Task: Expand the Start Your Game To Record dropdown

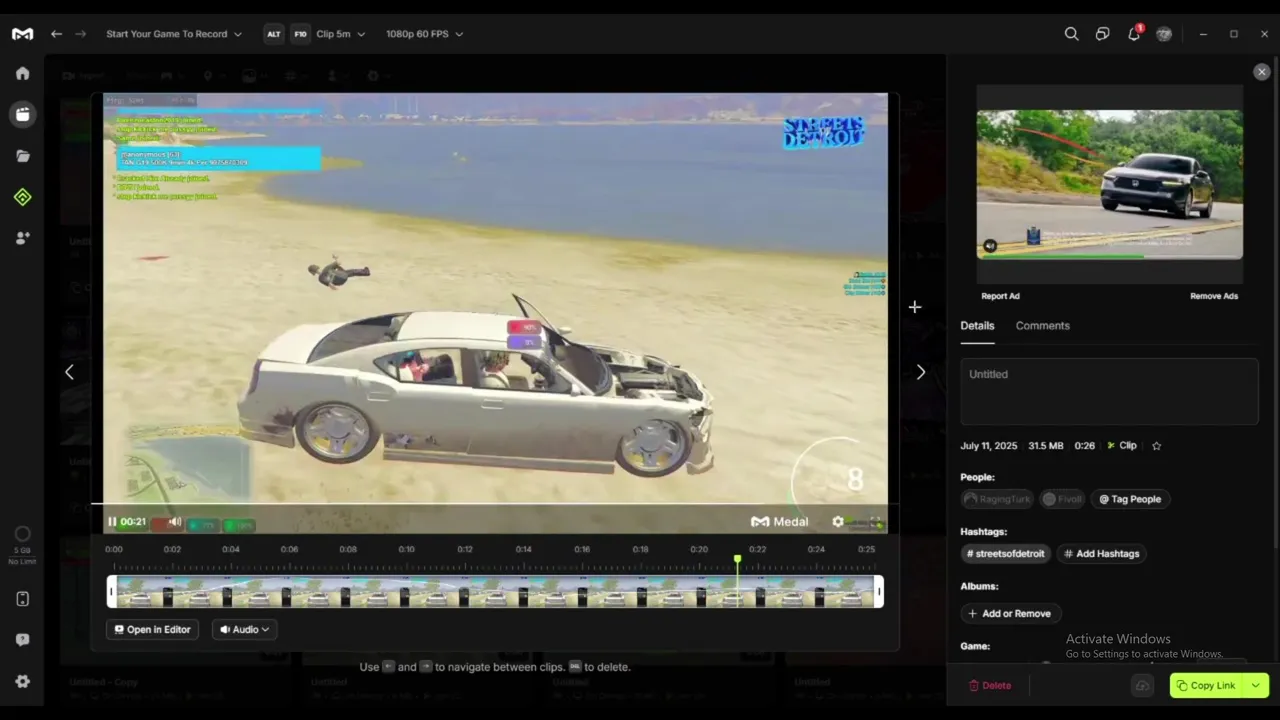Action: (174, 34)
